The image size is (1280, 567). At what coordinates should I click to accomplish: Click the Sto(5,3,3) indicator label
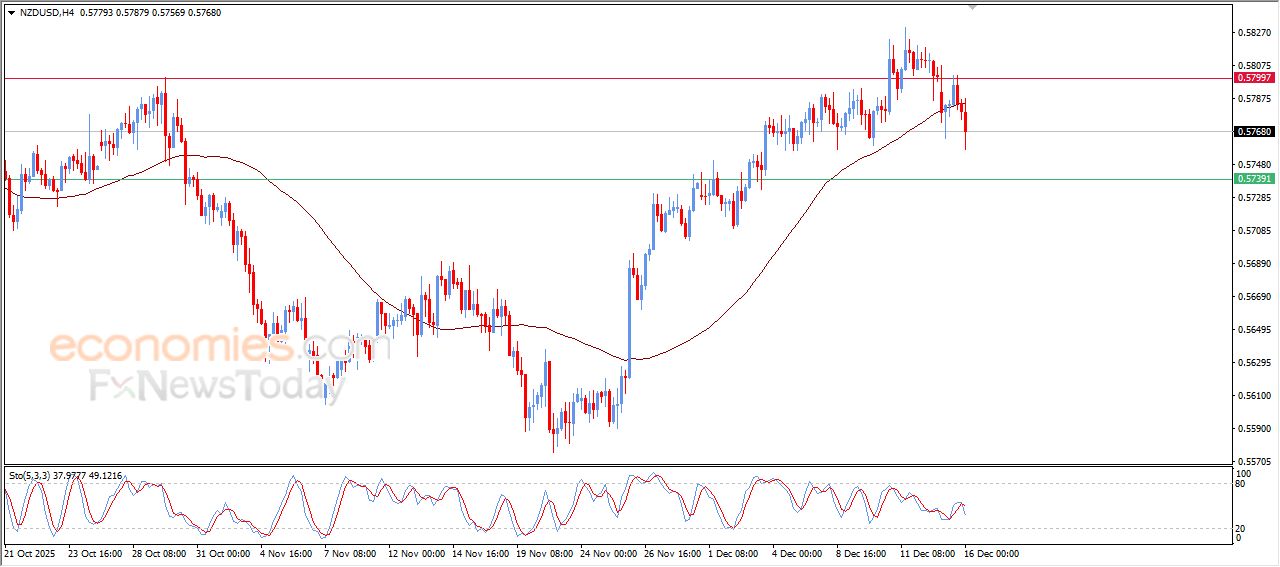click(x=35, y=476)
